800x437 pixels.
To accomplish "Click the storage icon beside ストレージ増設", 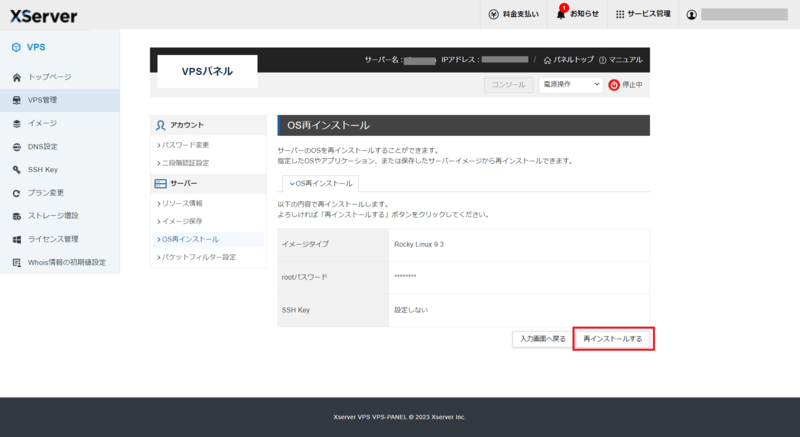I will pyautogui.click(x=17, y=216).
